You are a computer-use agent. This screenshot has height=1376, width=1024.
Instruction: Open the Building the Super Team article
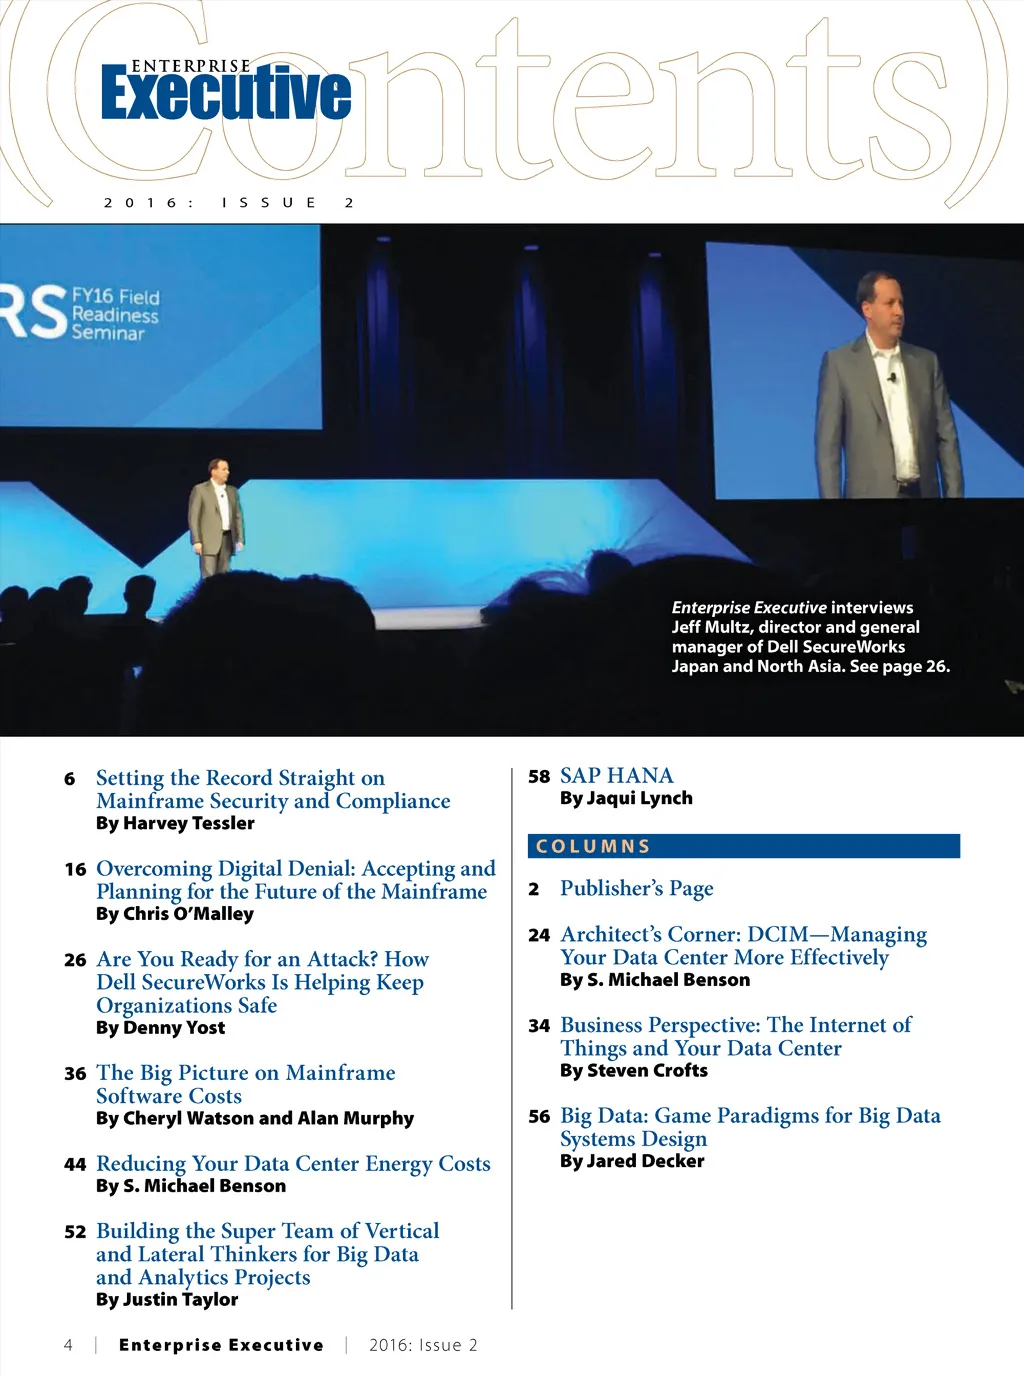[x=266, y=1254]
